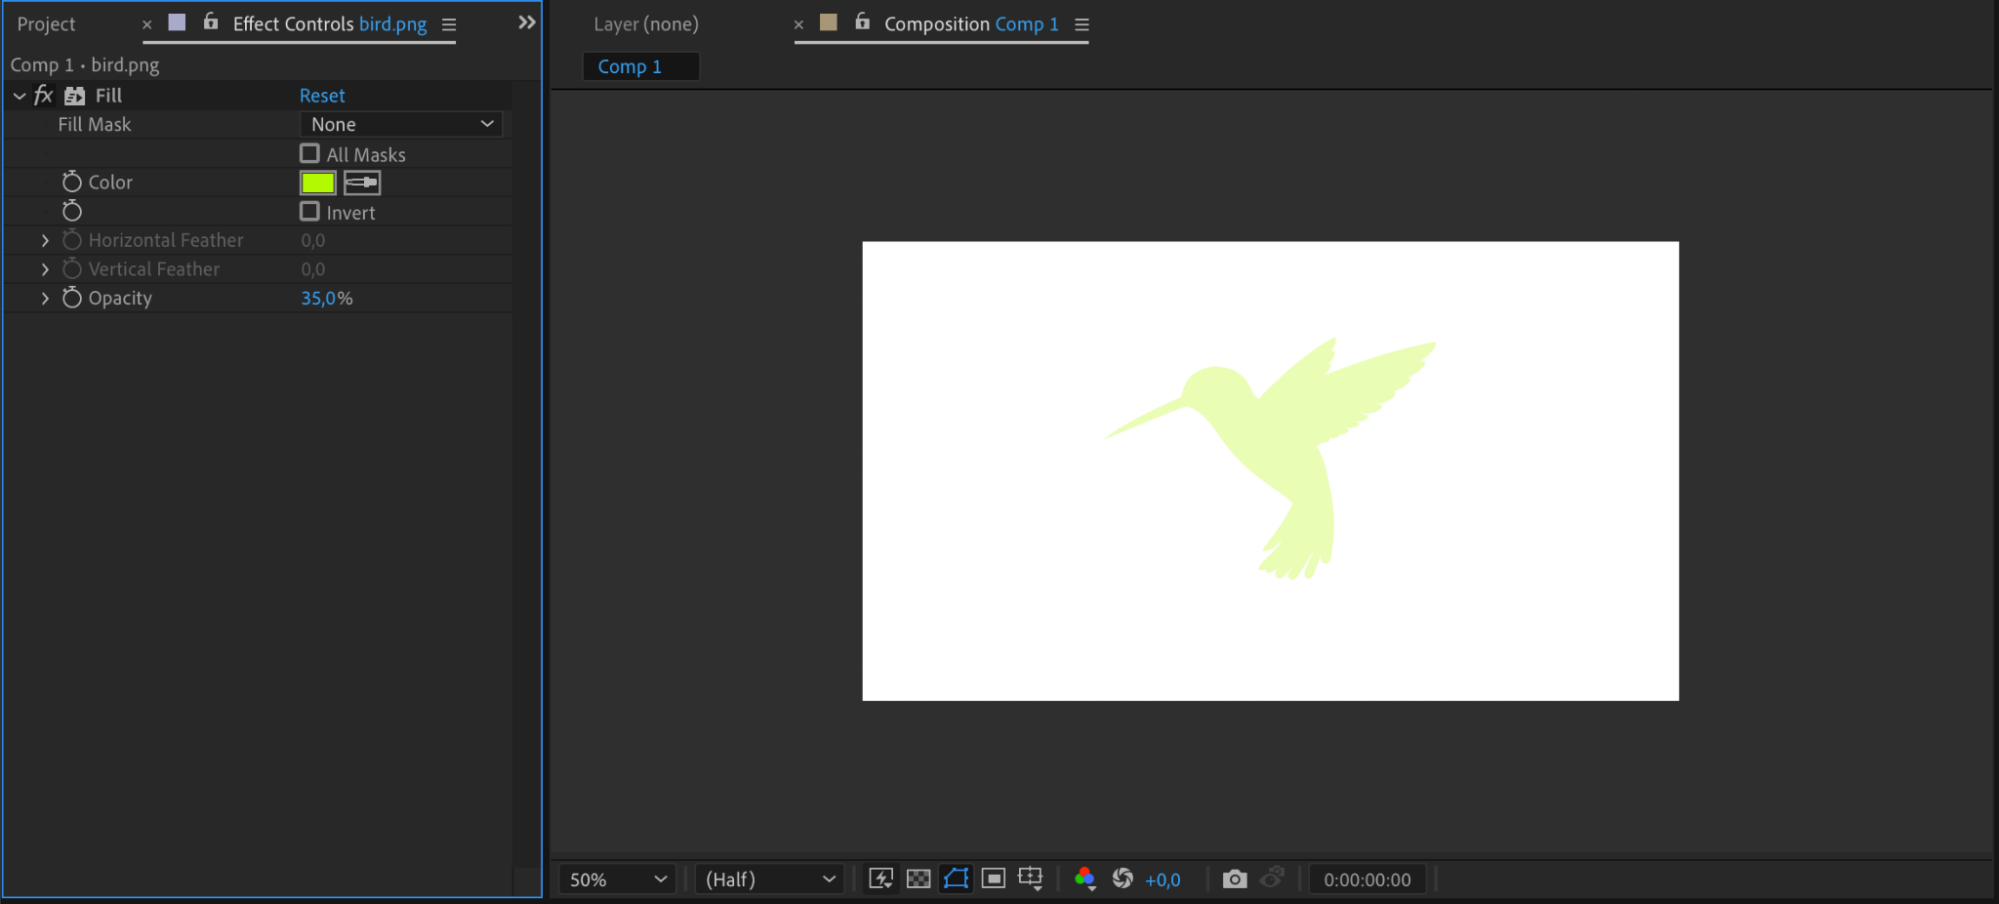The height and width of the screenshot is (904, 1999).
Task: Enable the All Masks checkbox
Action: click(x=310, y=154)
